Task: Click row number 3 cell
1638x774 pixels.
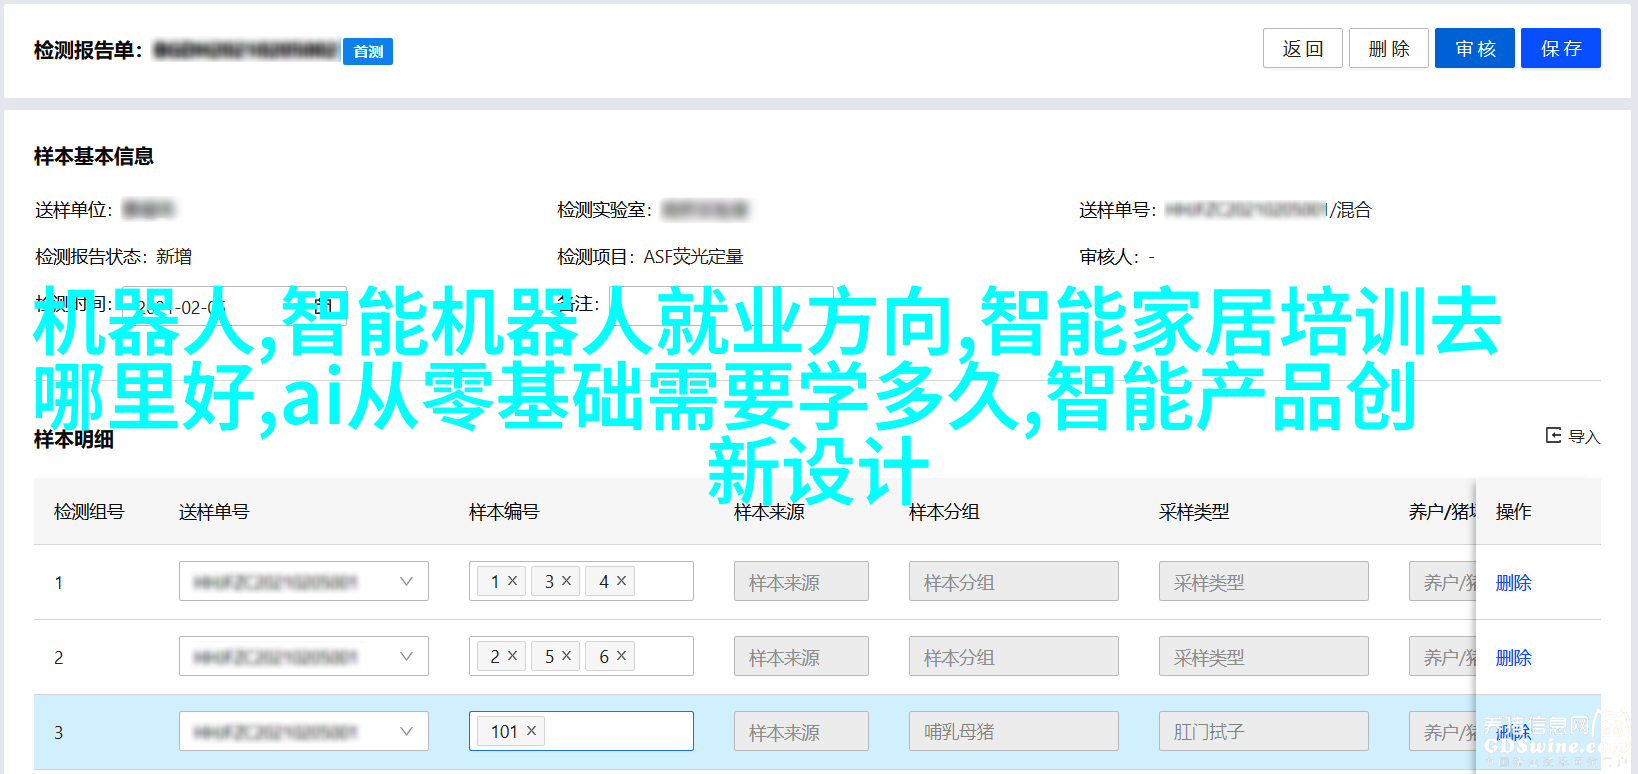Action: point(59,732)
